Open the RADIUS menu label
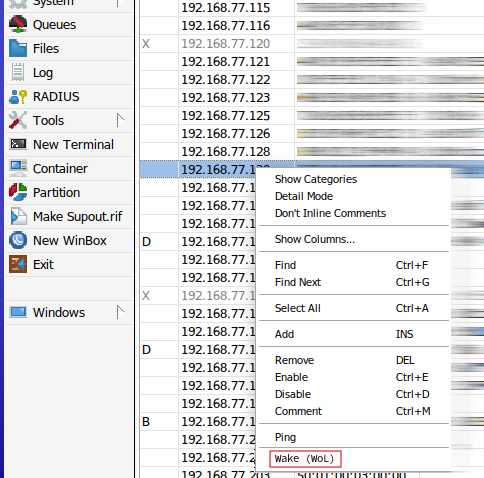Viewport: 484px width, 478px height. [56, 97]
